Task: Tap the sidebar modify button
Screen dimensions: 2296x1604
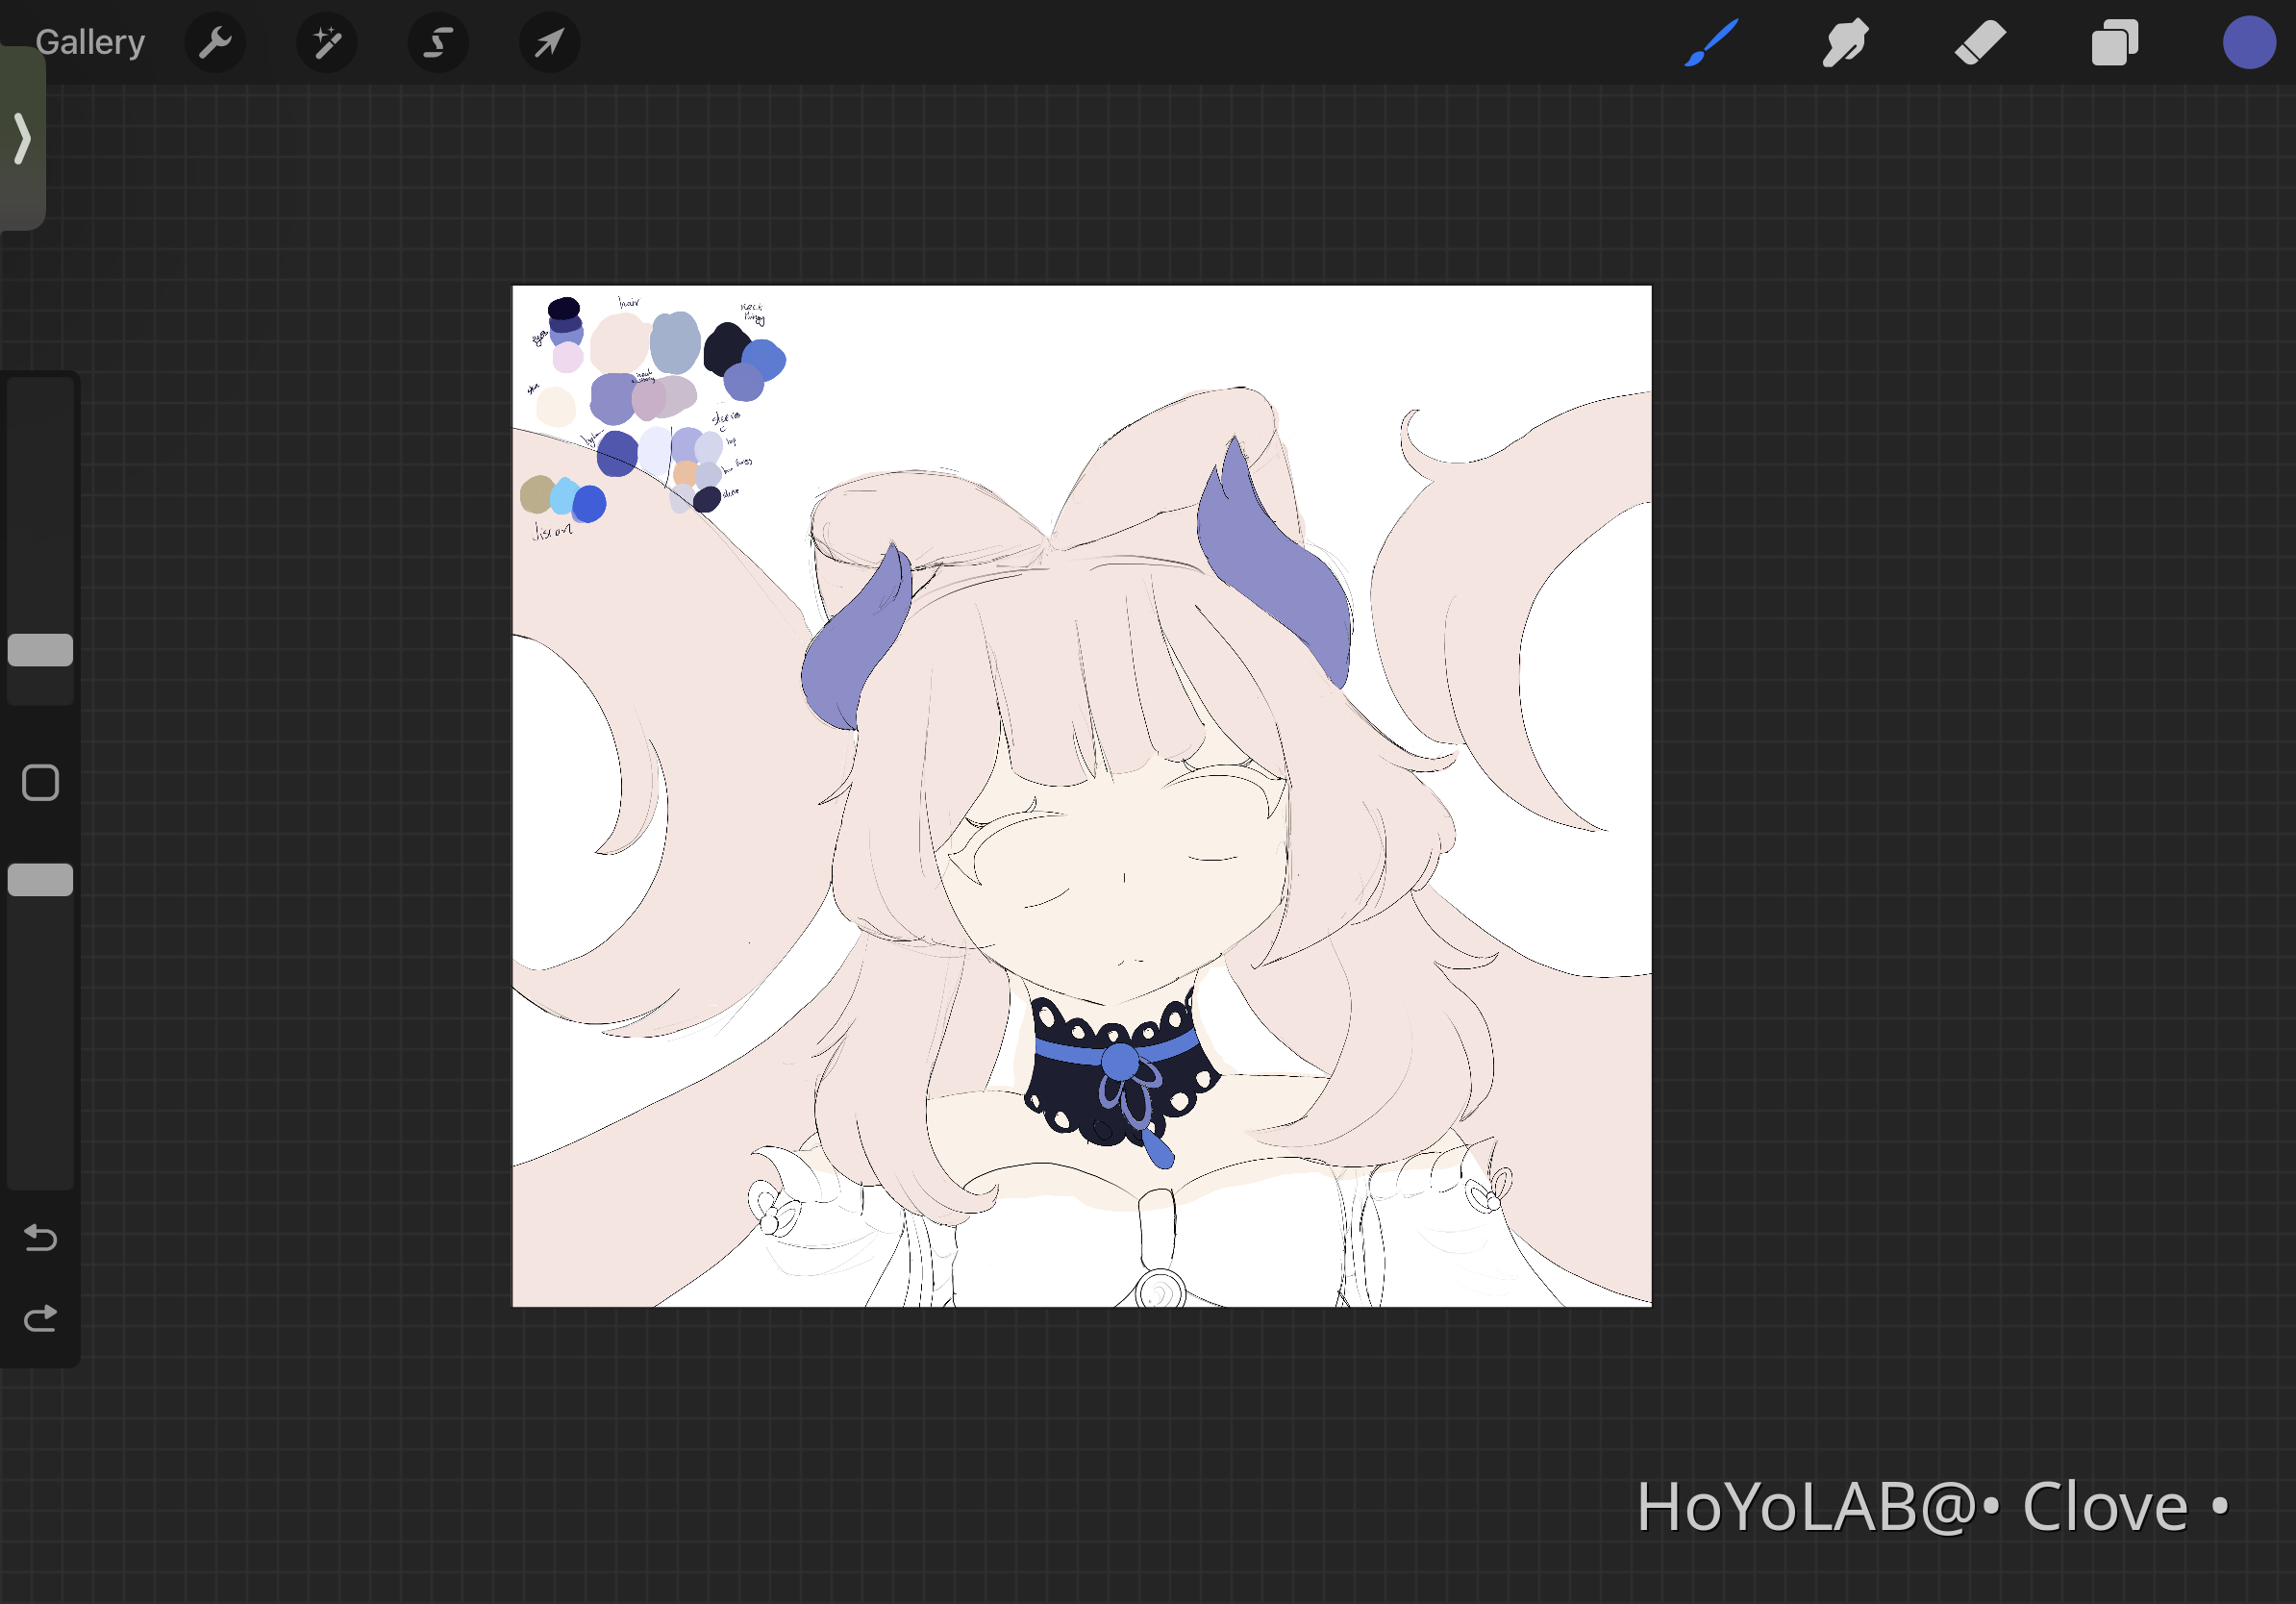Action: tap(40, 783)
